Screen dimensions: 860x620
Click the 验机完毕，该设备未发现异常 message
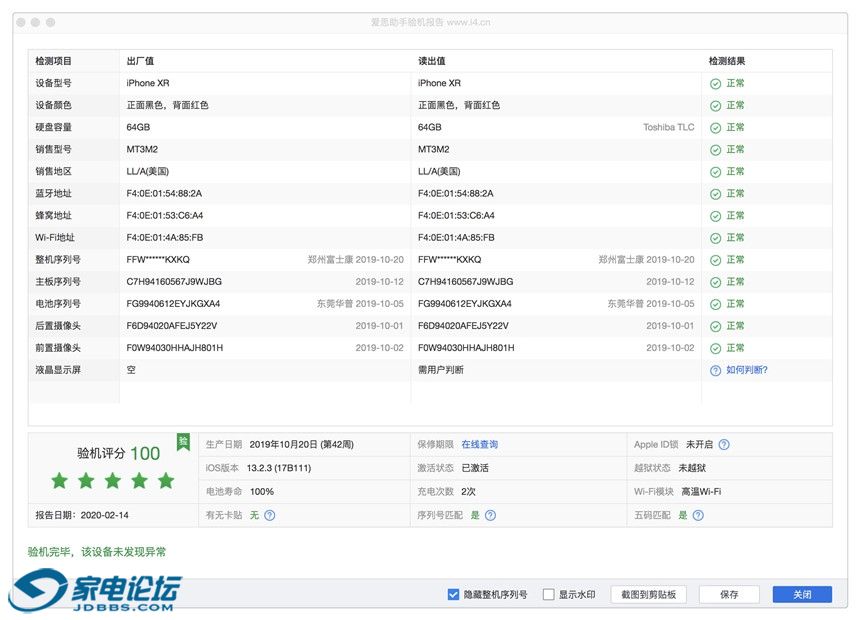click(97, 552)
